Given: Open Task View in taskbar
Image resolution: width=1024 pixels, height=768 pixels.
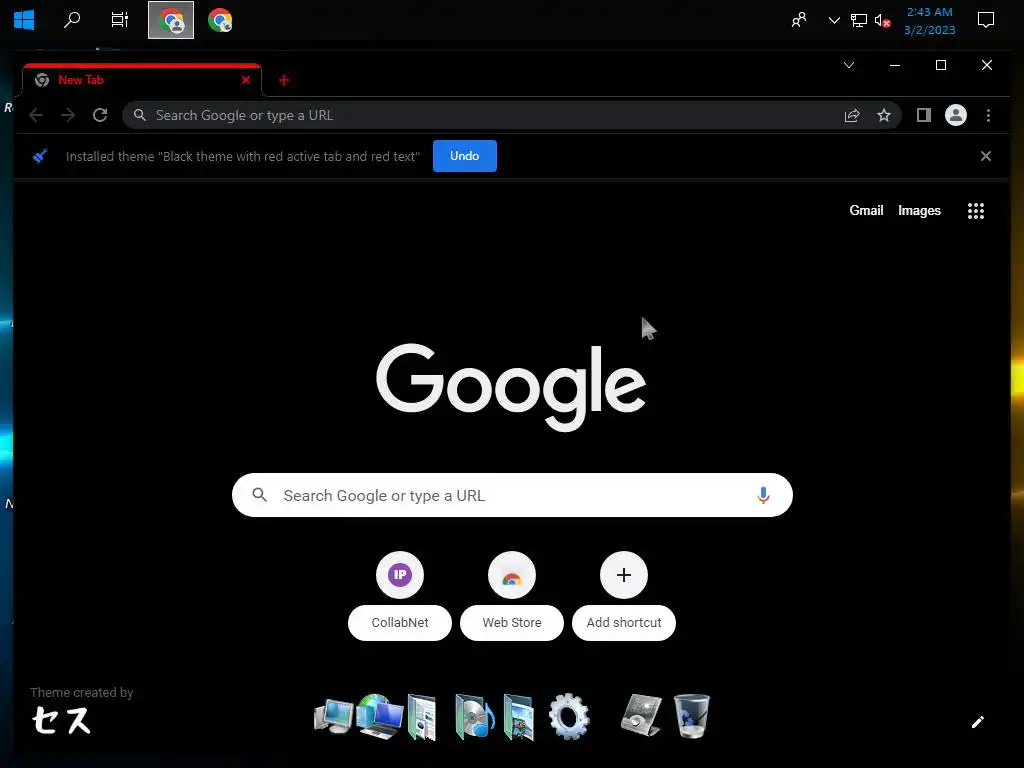Looking at the screenshot, I should click(120, 20).
